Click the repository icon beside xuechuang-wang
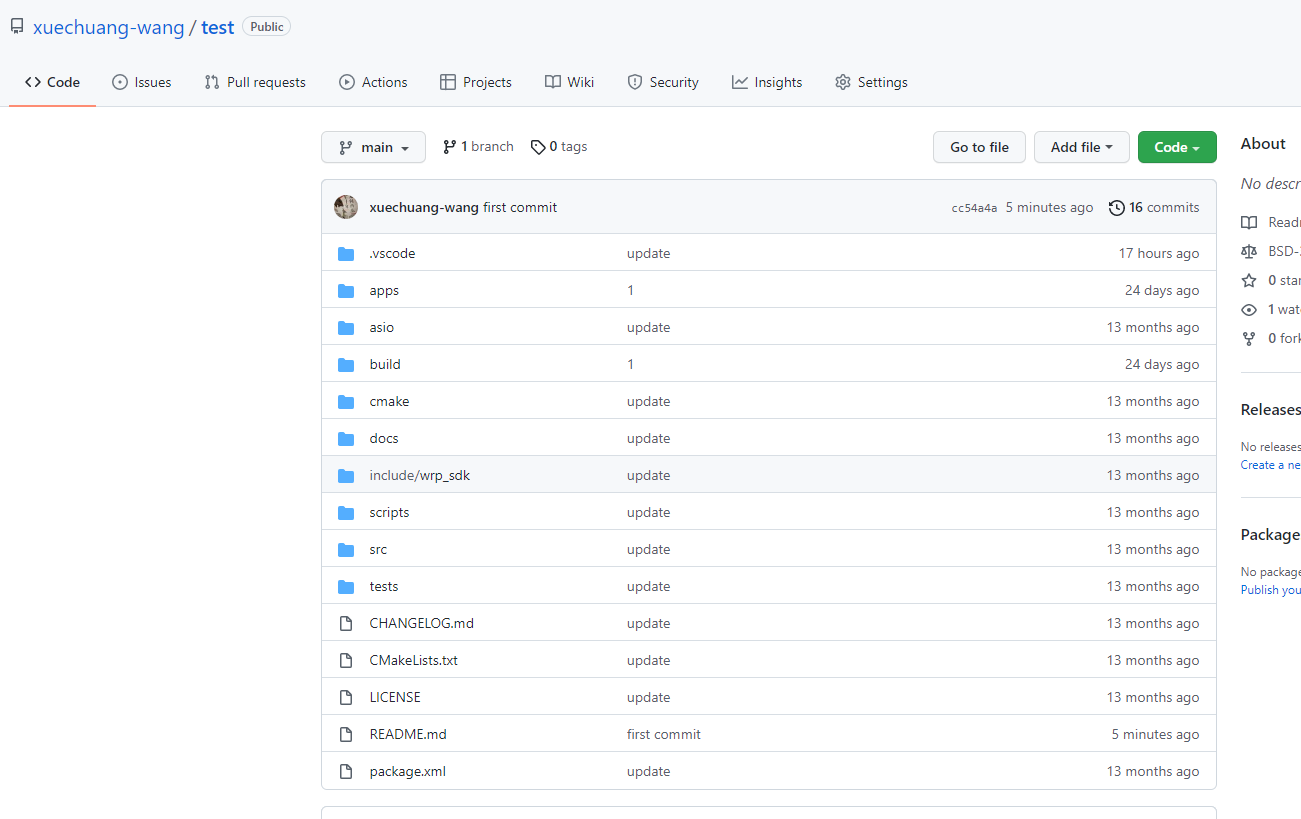The image size is (1301, 819). (x=17, y=27)
